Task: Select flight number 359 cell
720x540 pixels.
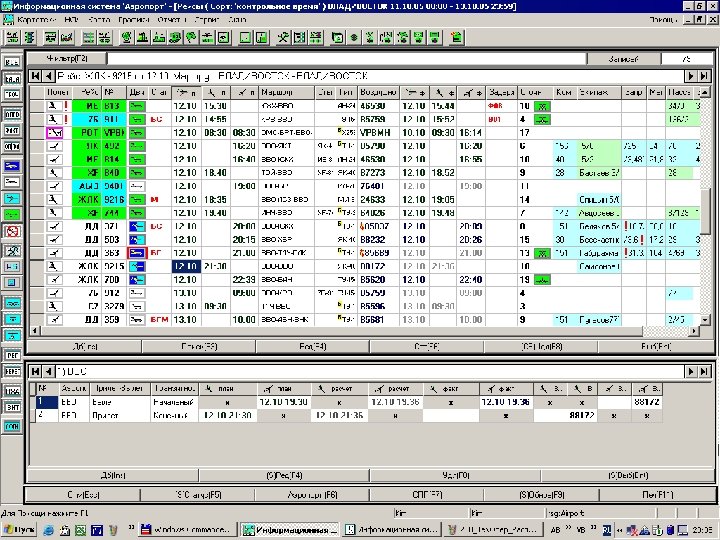Action: pyautogui.click(x=113, y=320)
